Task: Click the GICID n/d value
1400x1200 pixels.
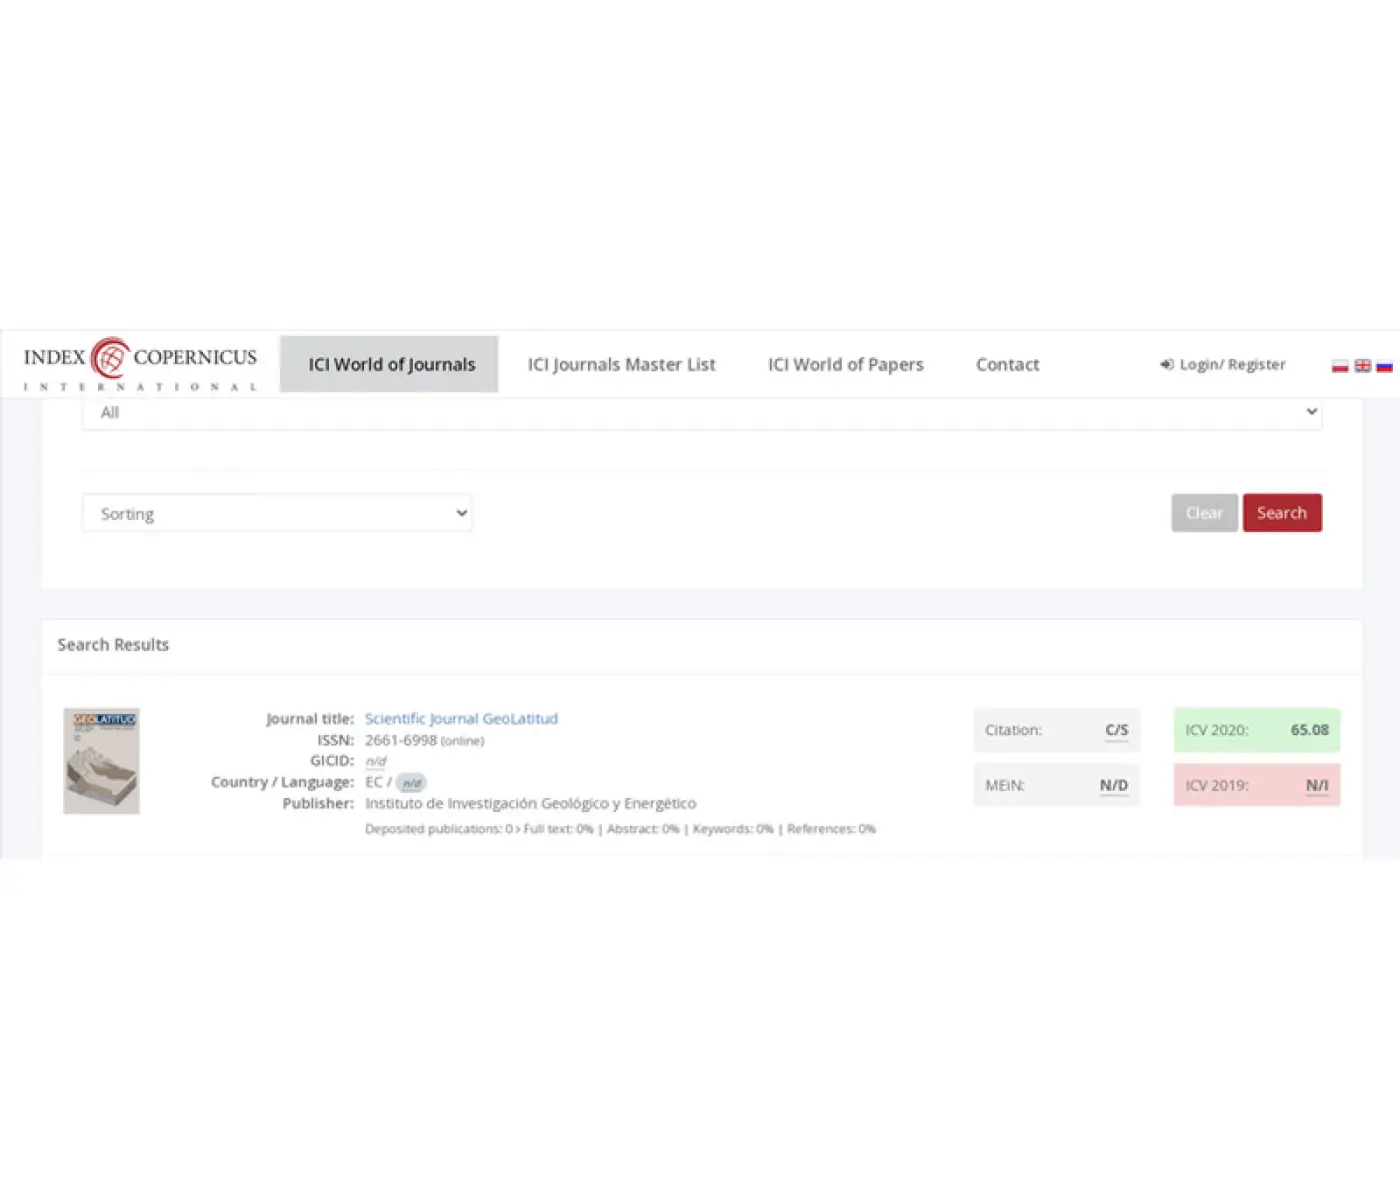Action: [x=376, y=762]
